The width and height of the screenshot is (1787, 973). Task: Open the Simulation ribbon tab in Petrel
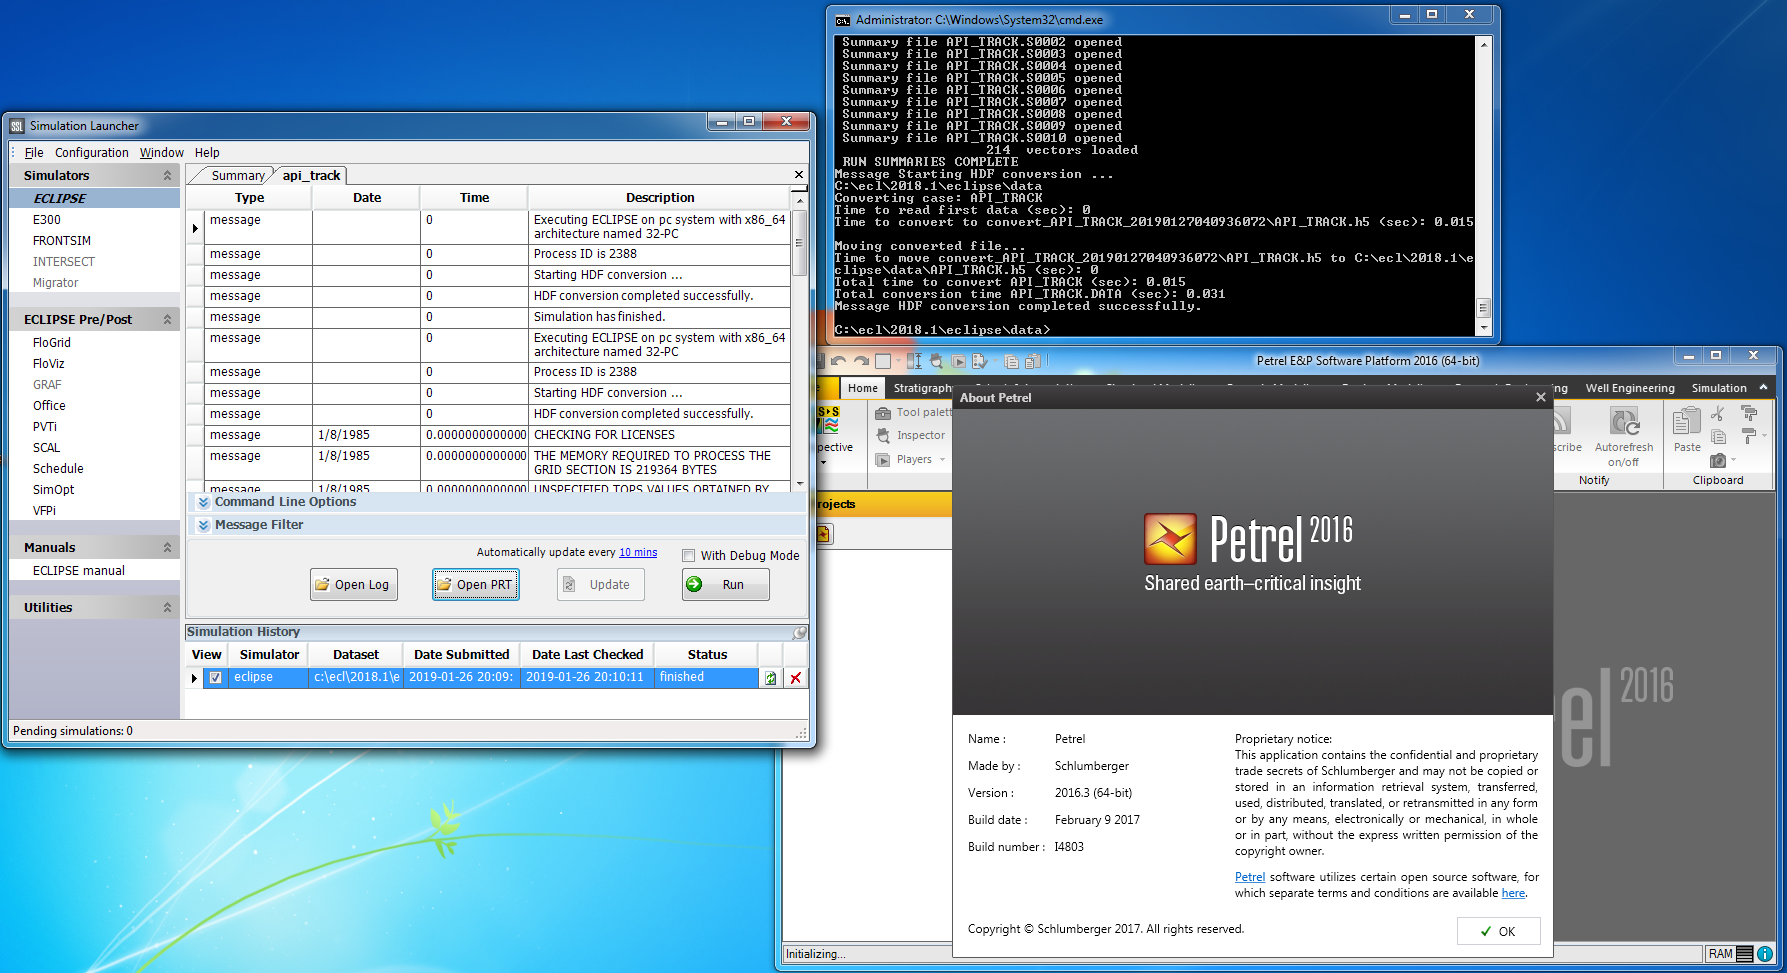(x=1718, y=388)
